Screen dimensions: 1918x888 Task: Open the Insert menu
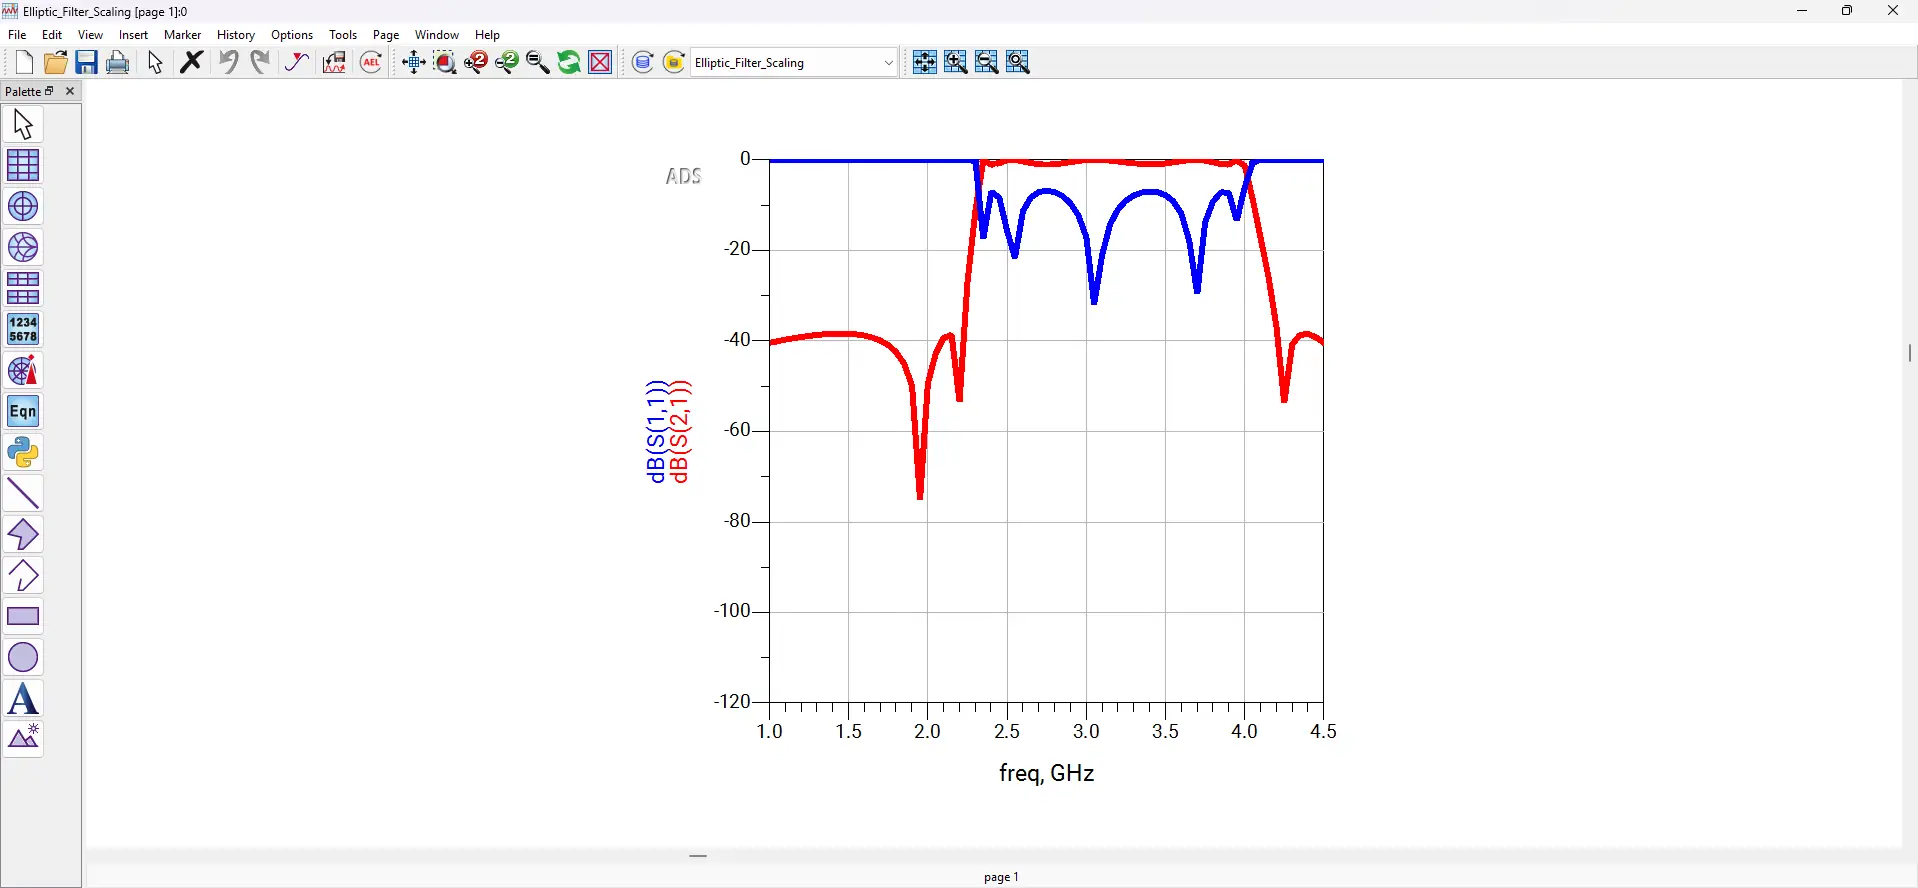coord(133,35)
